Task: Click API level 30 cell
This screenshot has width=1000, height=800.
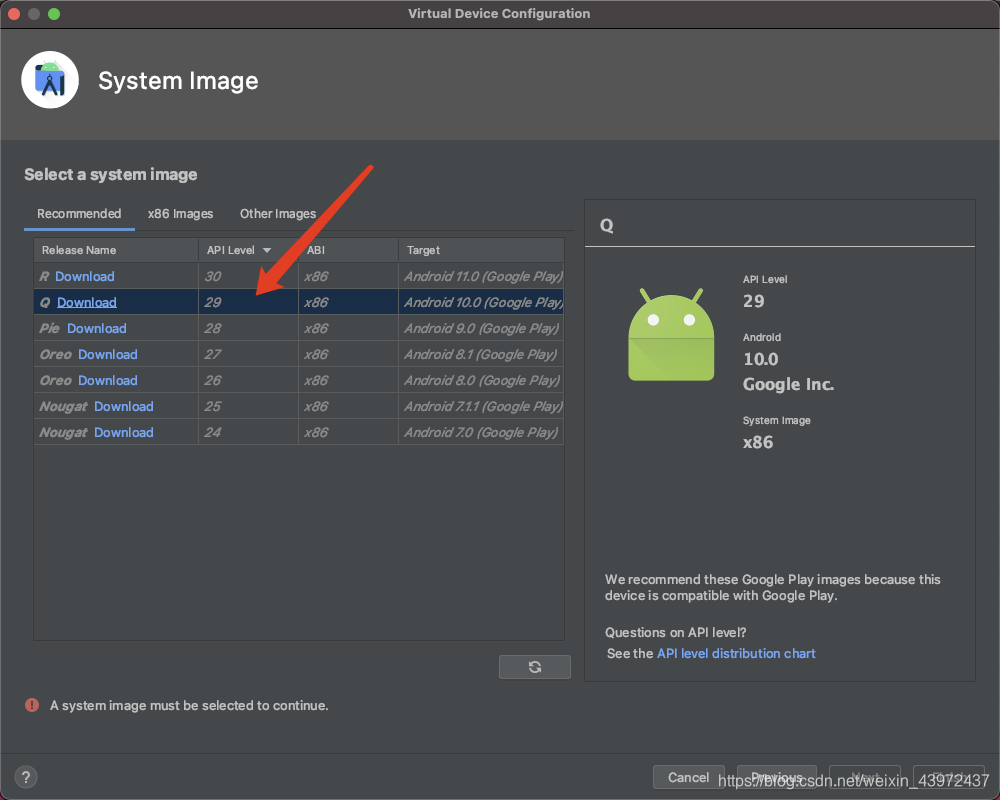Action: pyautogui.click(x=248, y=276)
